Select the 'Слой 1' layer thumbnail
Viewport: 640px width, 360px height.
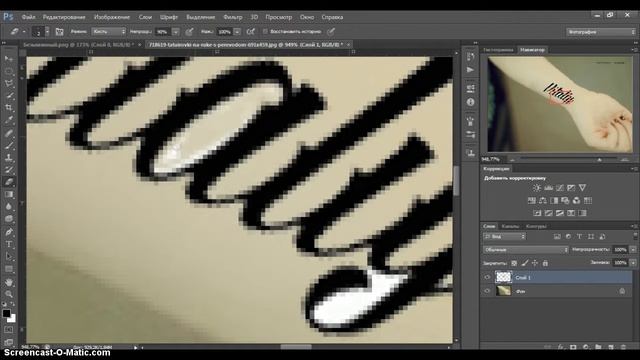503,277
